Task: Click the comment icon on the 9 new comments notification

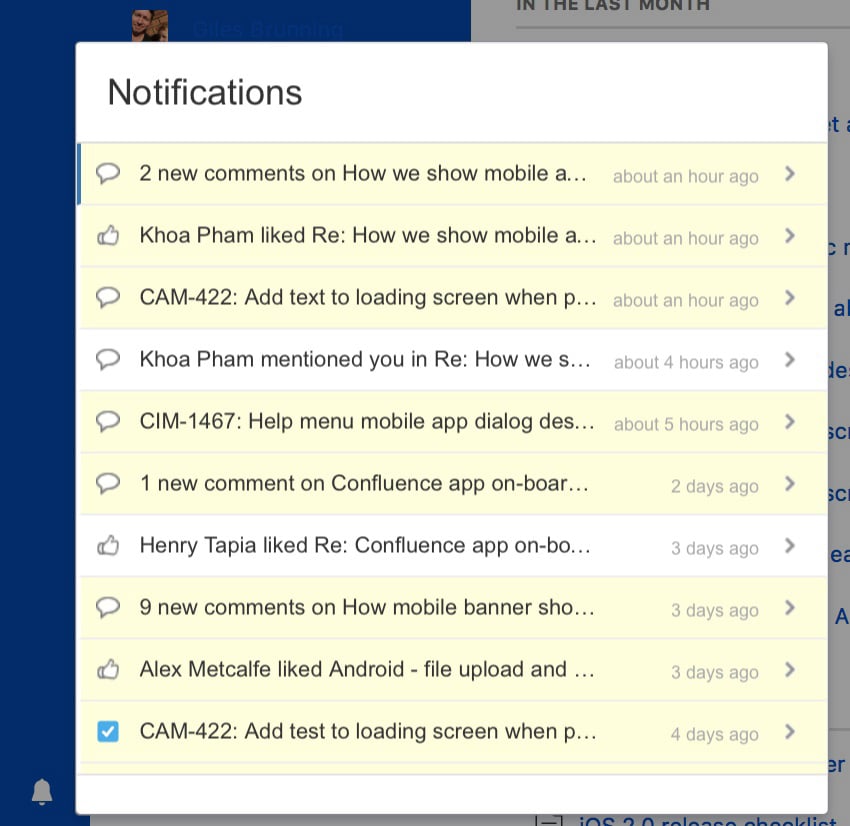Action: pos(108,606)
